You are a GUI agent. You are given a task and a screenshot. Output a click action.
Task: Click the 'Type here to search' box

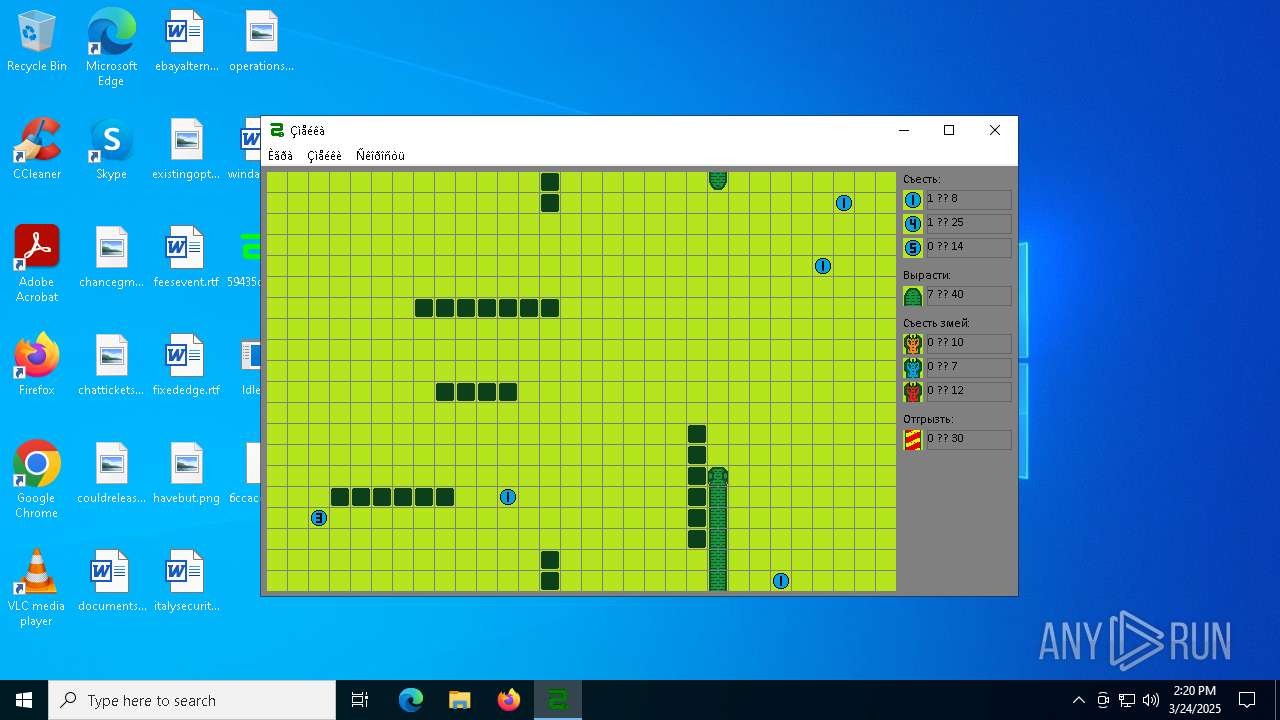192,700
